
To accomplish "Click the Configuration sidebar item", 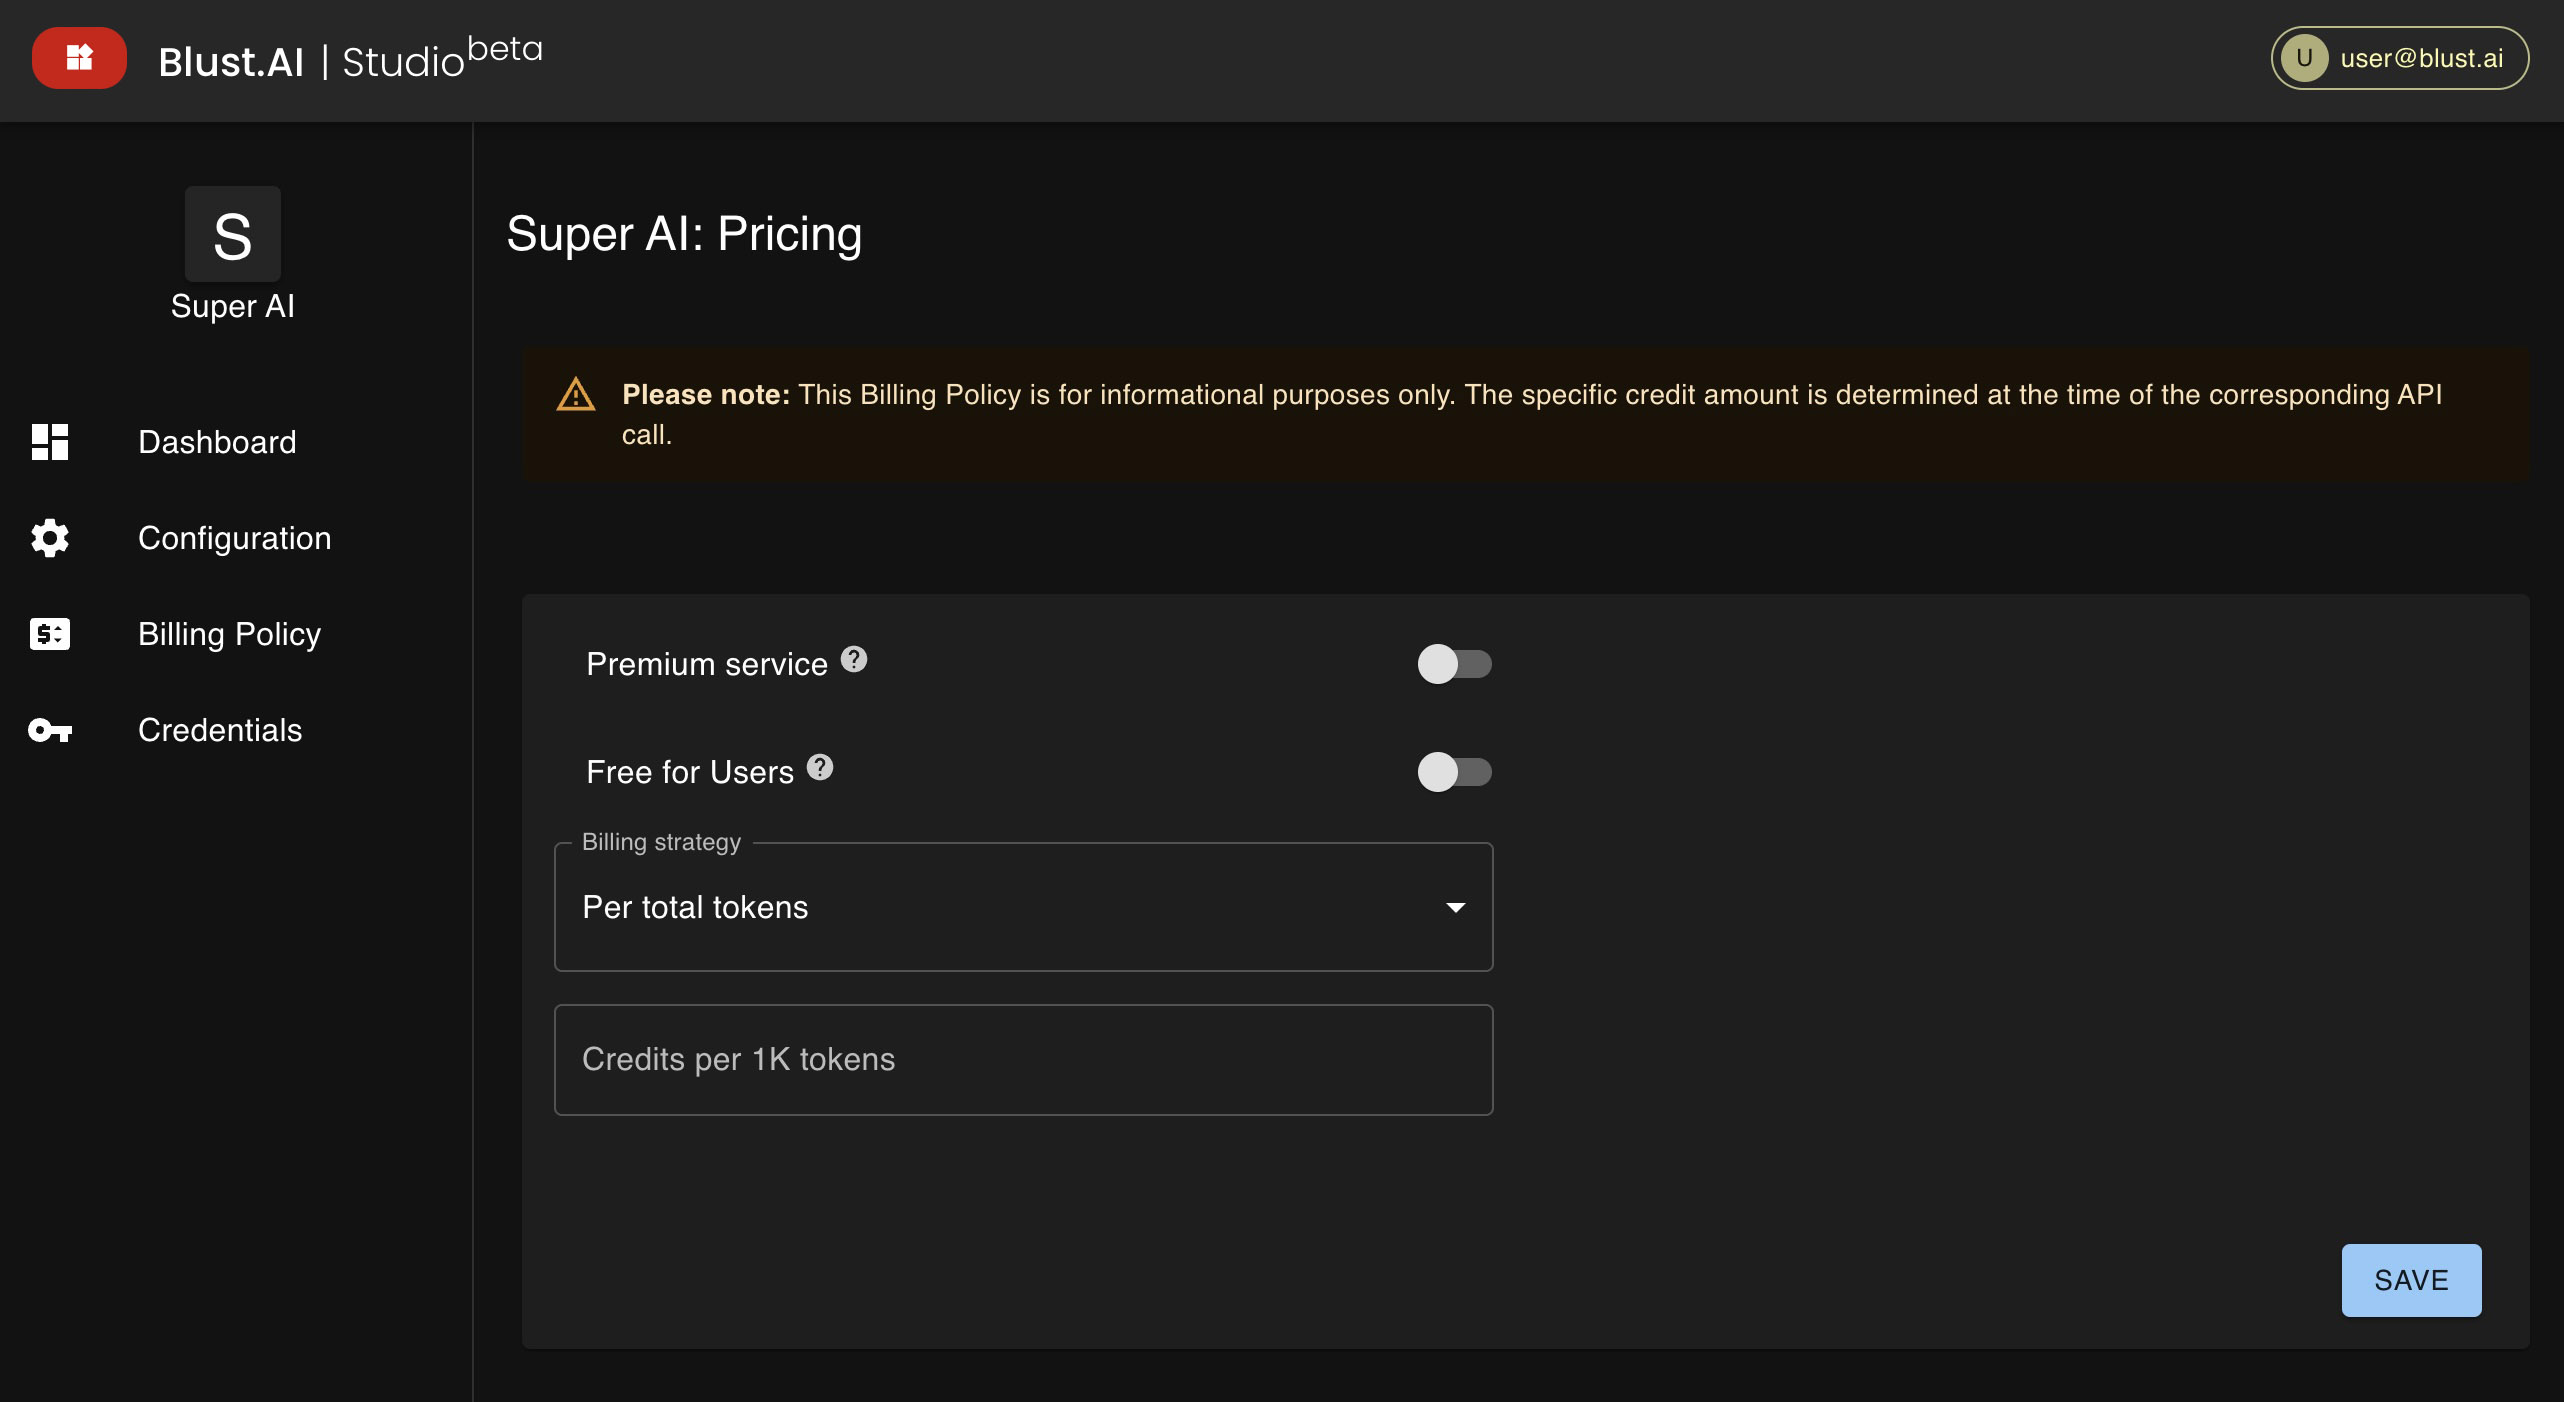I will pos(235,537).
